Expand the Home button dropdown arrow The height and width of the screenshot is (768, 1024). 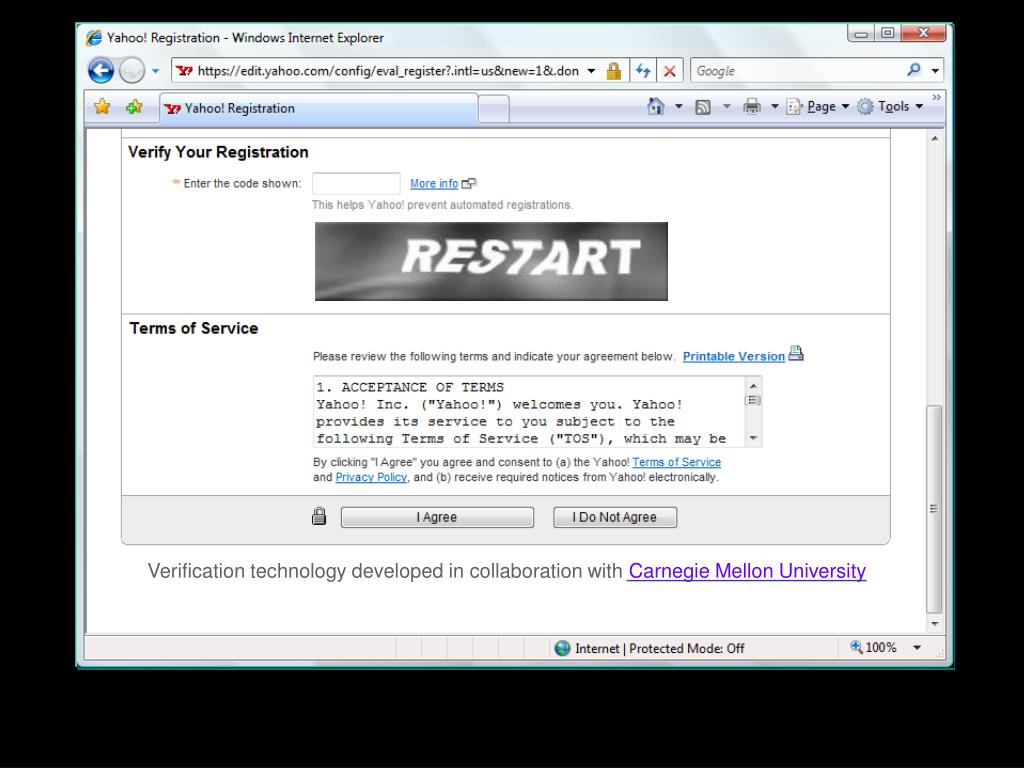click(x=679, y=106)
